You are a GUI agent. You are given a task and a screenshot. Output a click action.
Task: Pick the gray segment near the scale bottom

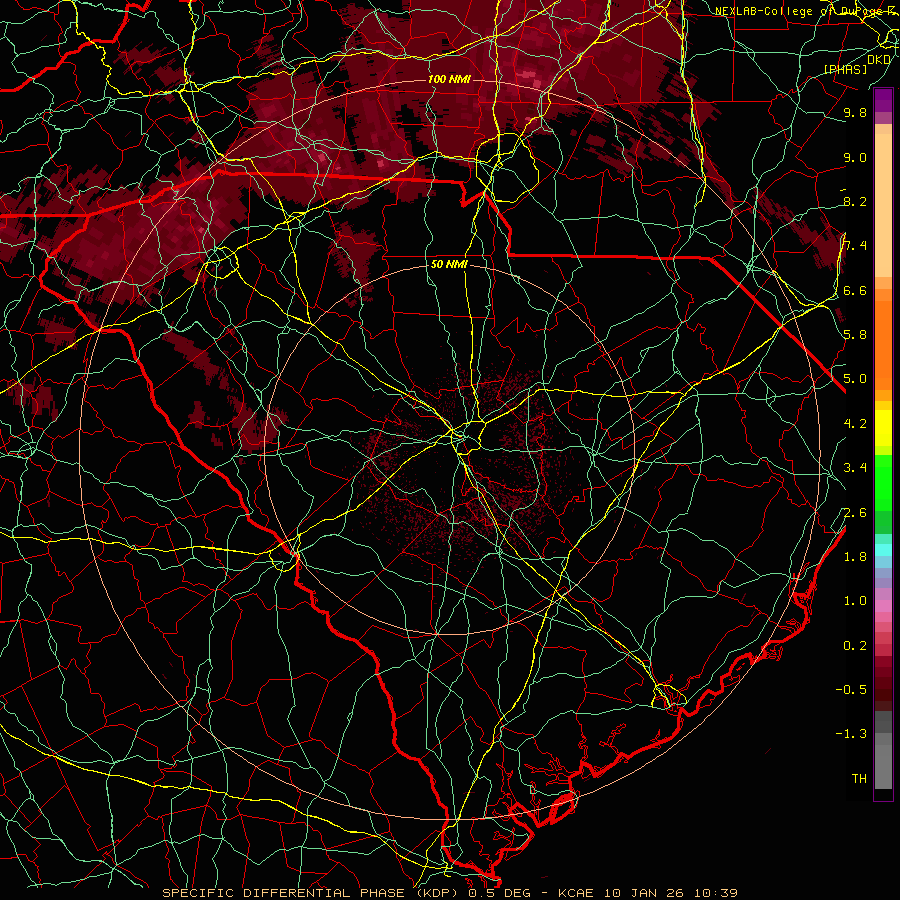883,766
